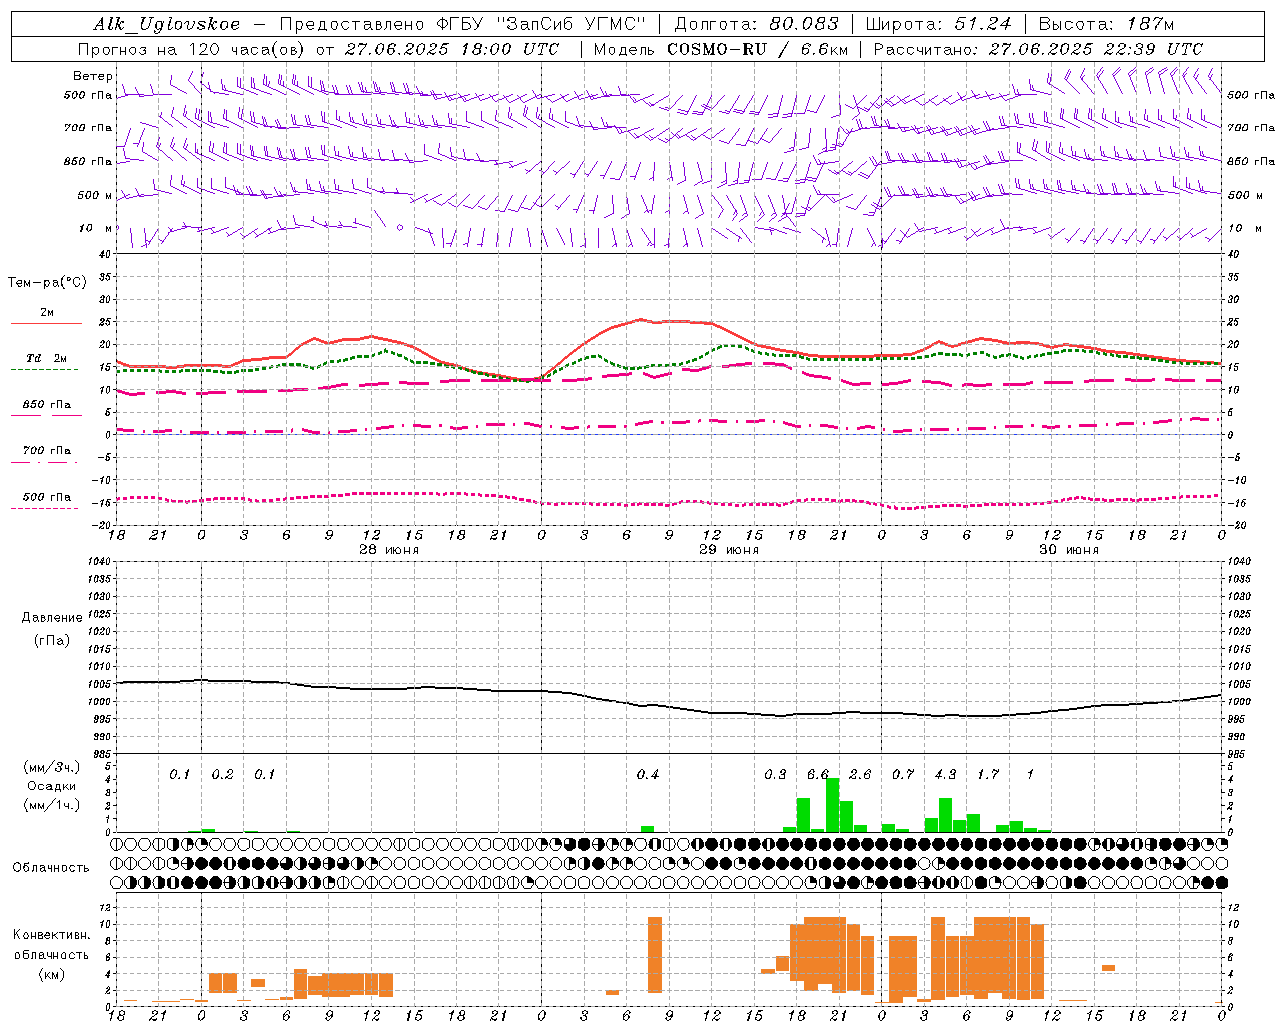This screenshot has width=1280, height=1024.
Task: Click the tallest green hourly precipitation bar
Action: pos(832,805)
